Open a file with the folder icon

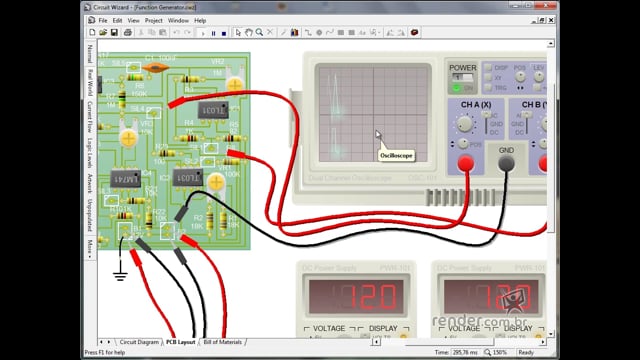tap(103, 33)
